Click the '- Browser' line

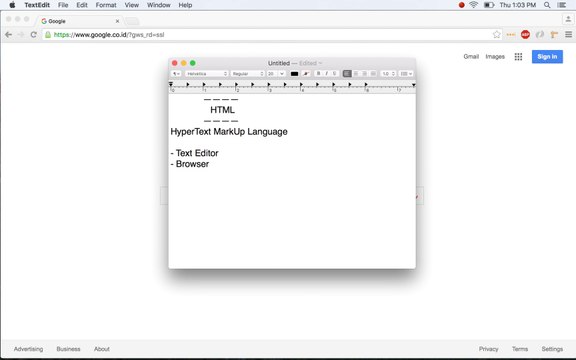[190, 164]
